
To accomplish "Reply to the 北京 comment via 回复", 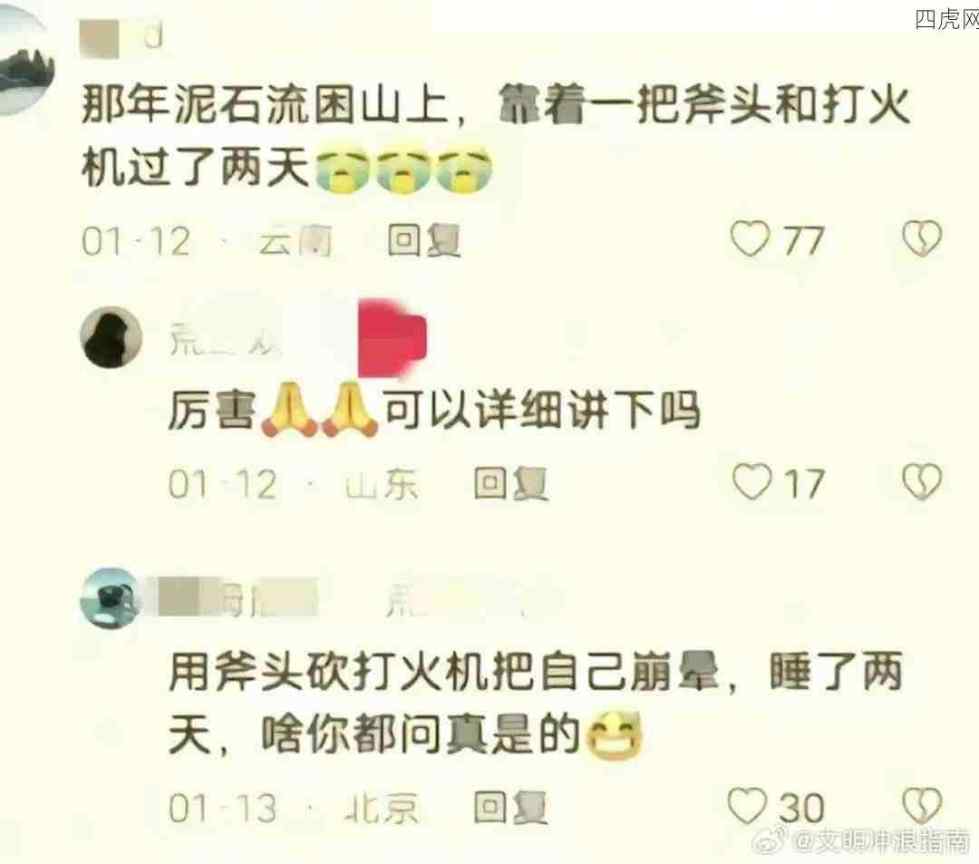I will 511,807.
